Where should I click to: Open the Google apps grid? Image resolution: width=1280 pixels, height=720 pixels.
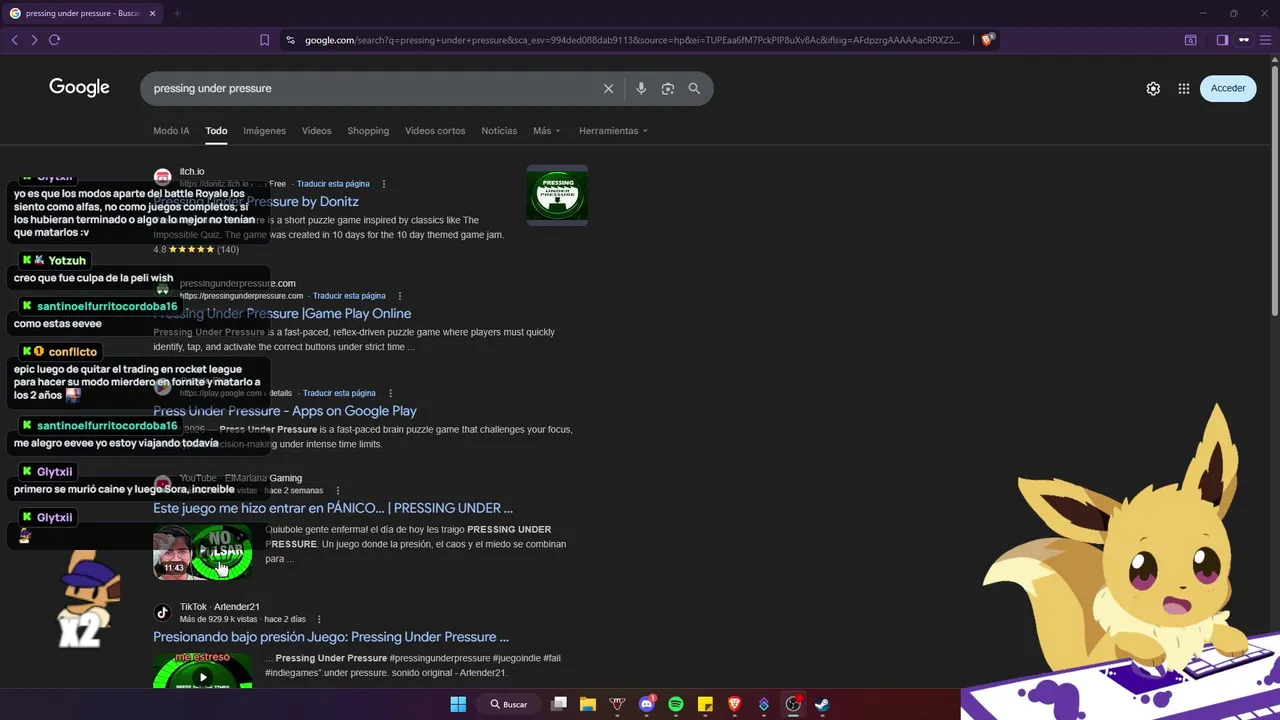pyautogui.click(x=1184, y=88)
